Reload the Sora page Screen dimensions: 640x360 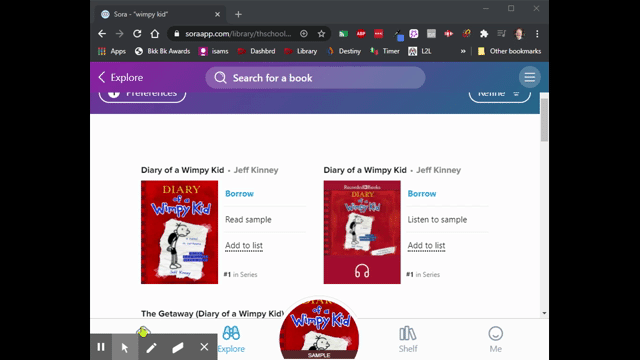pos(137,34)
